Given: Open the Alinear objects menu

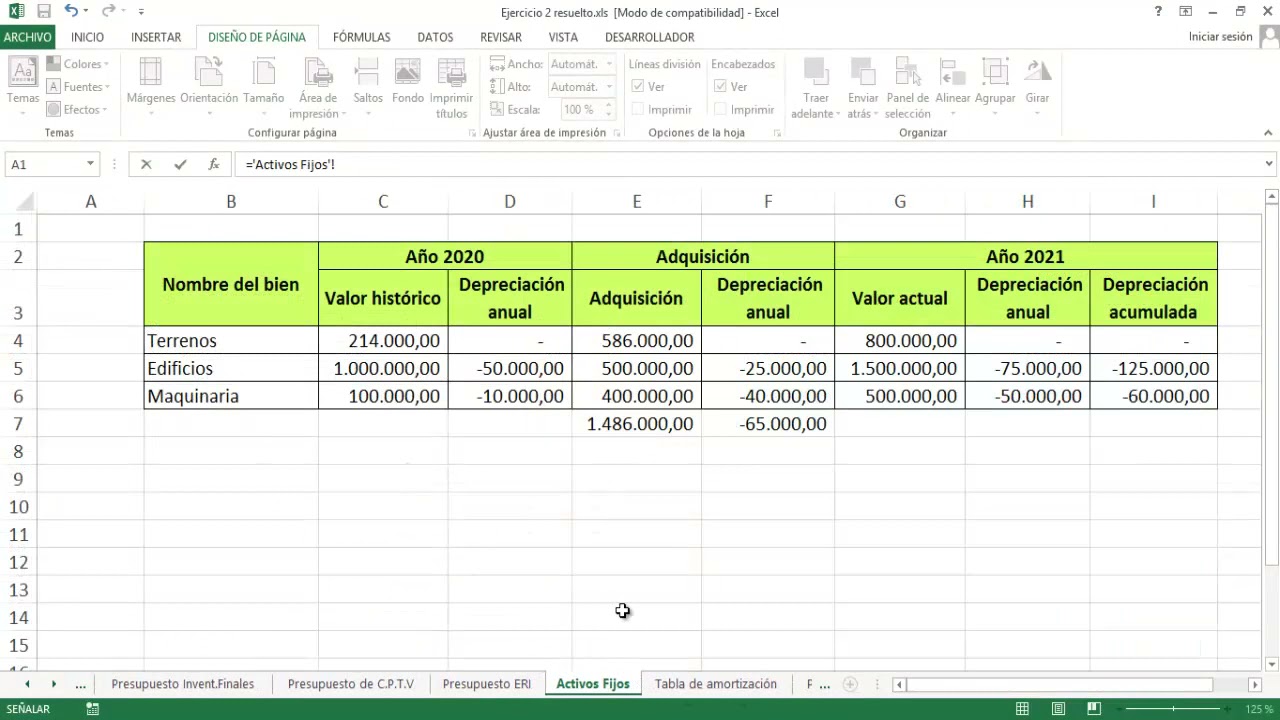Looking at the screenshot, I should [x=953, y=86].
